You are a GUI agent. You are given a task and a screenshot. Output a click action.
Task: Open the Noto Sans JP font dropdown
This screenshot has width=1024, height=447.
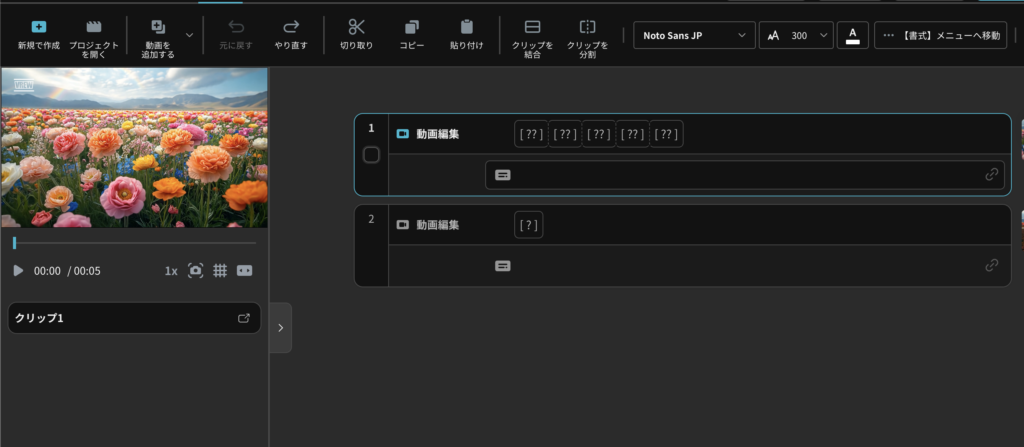694,35
